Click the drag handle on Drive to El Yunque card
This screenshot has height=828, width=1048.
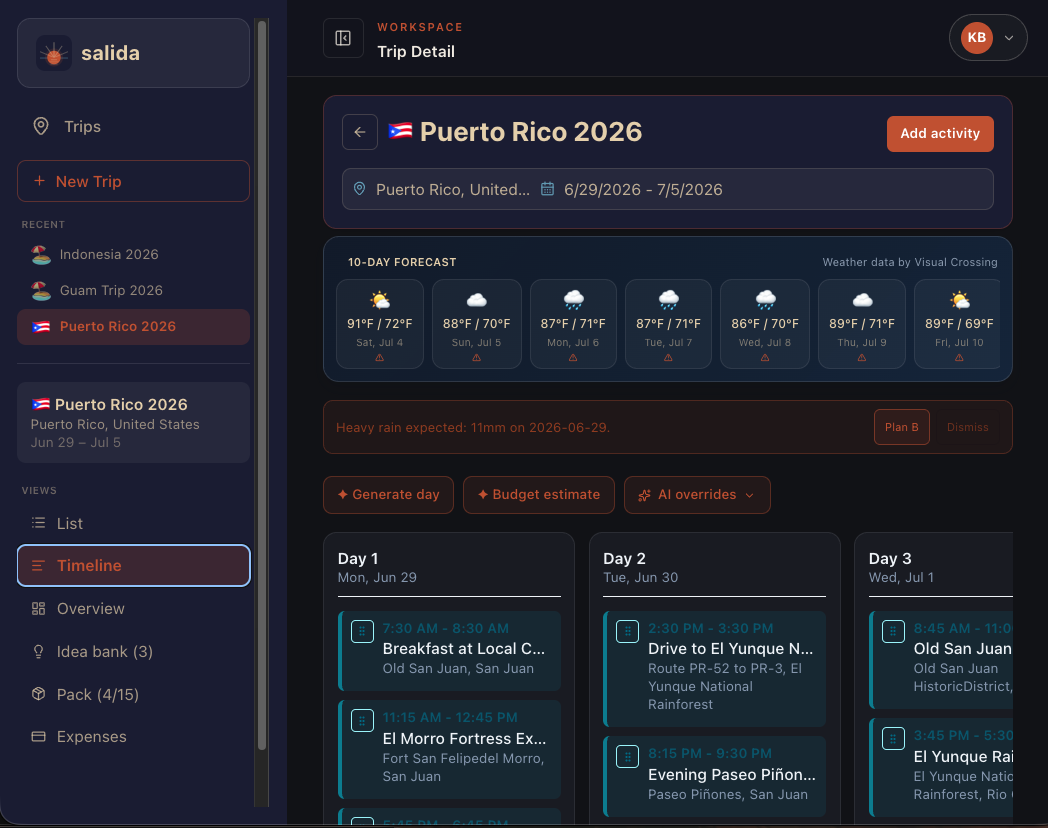[x=628, y=631]
